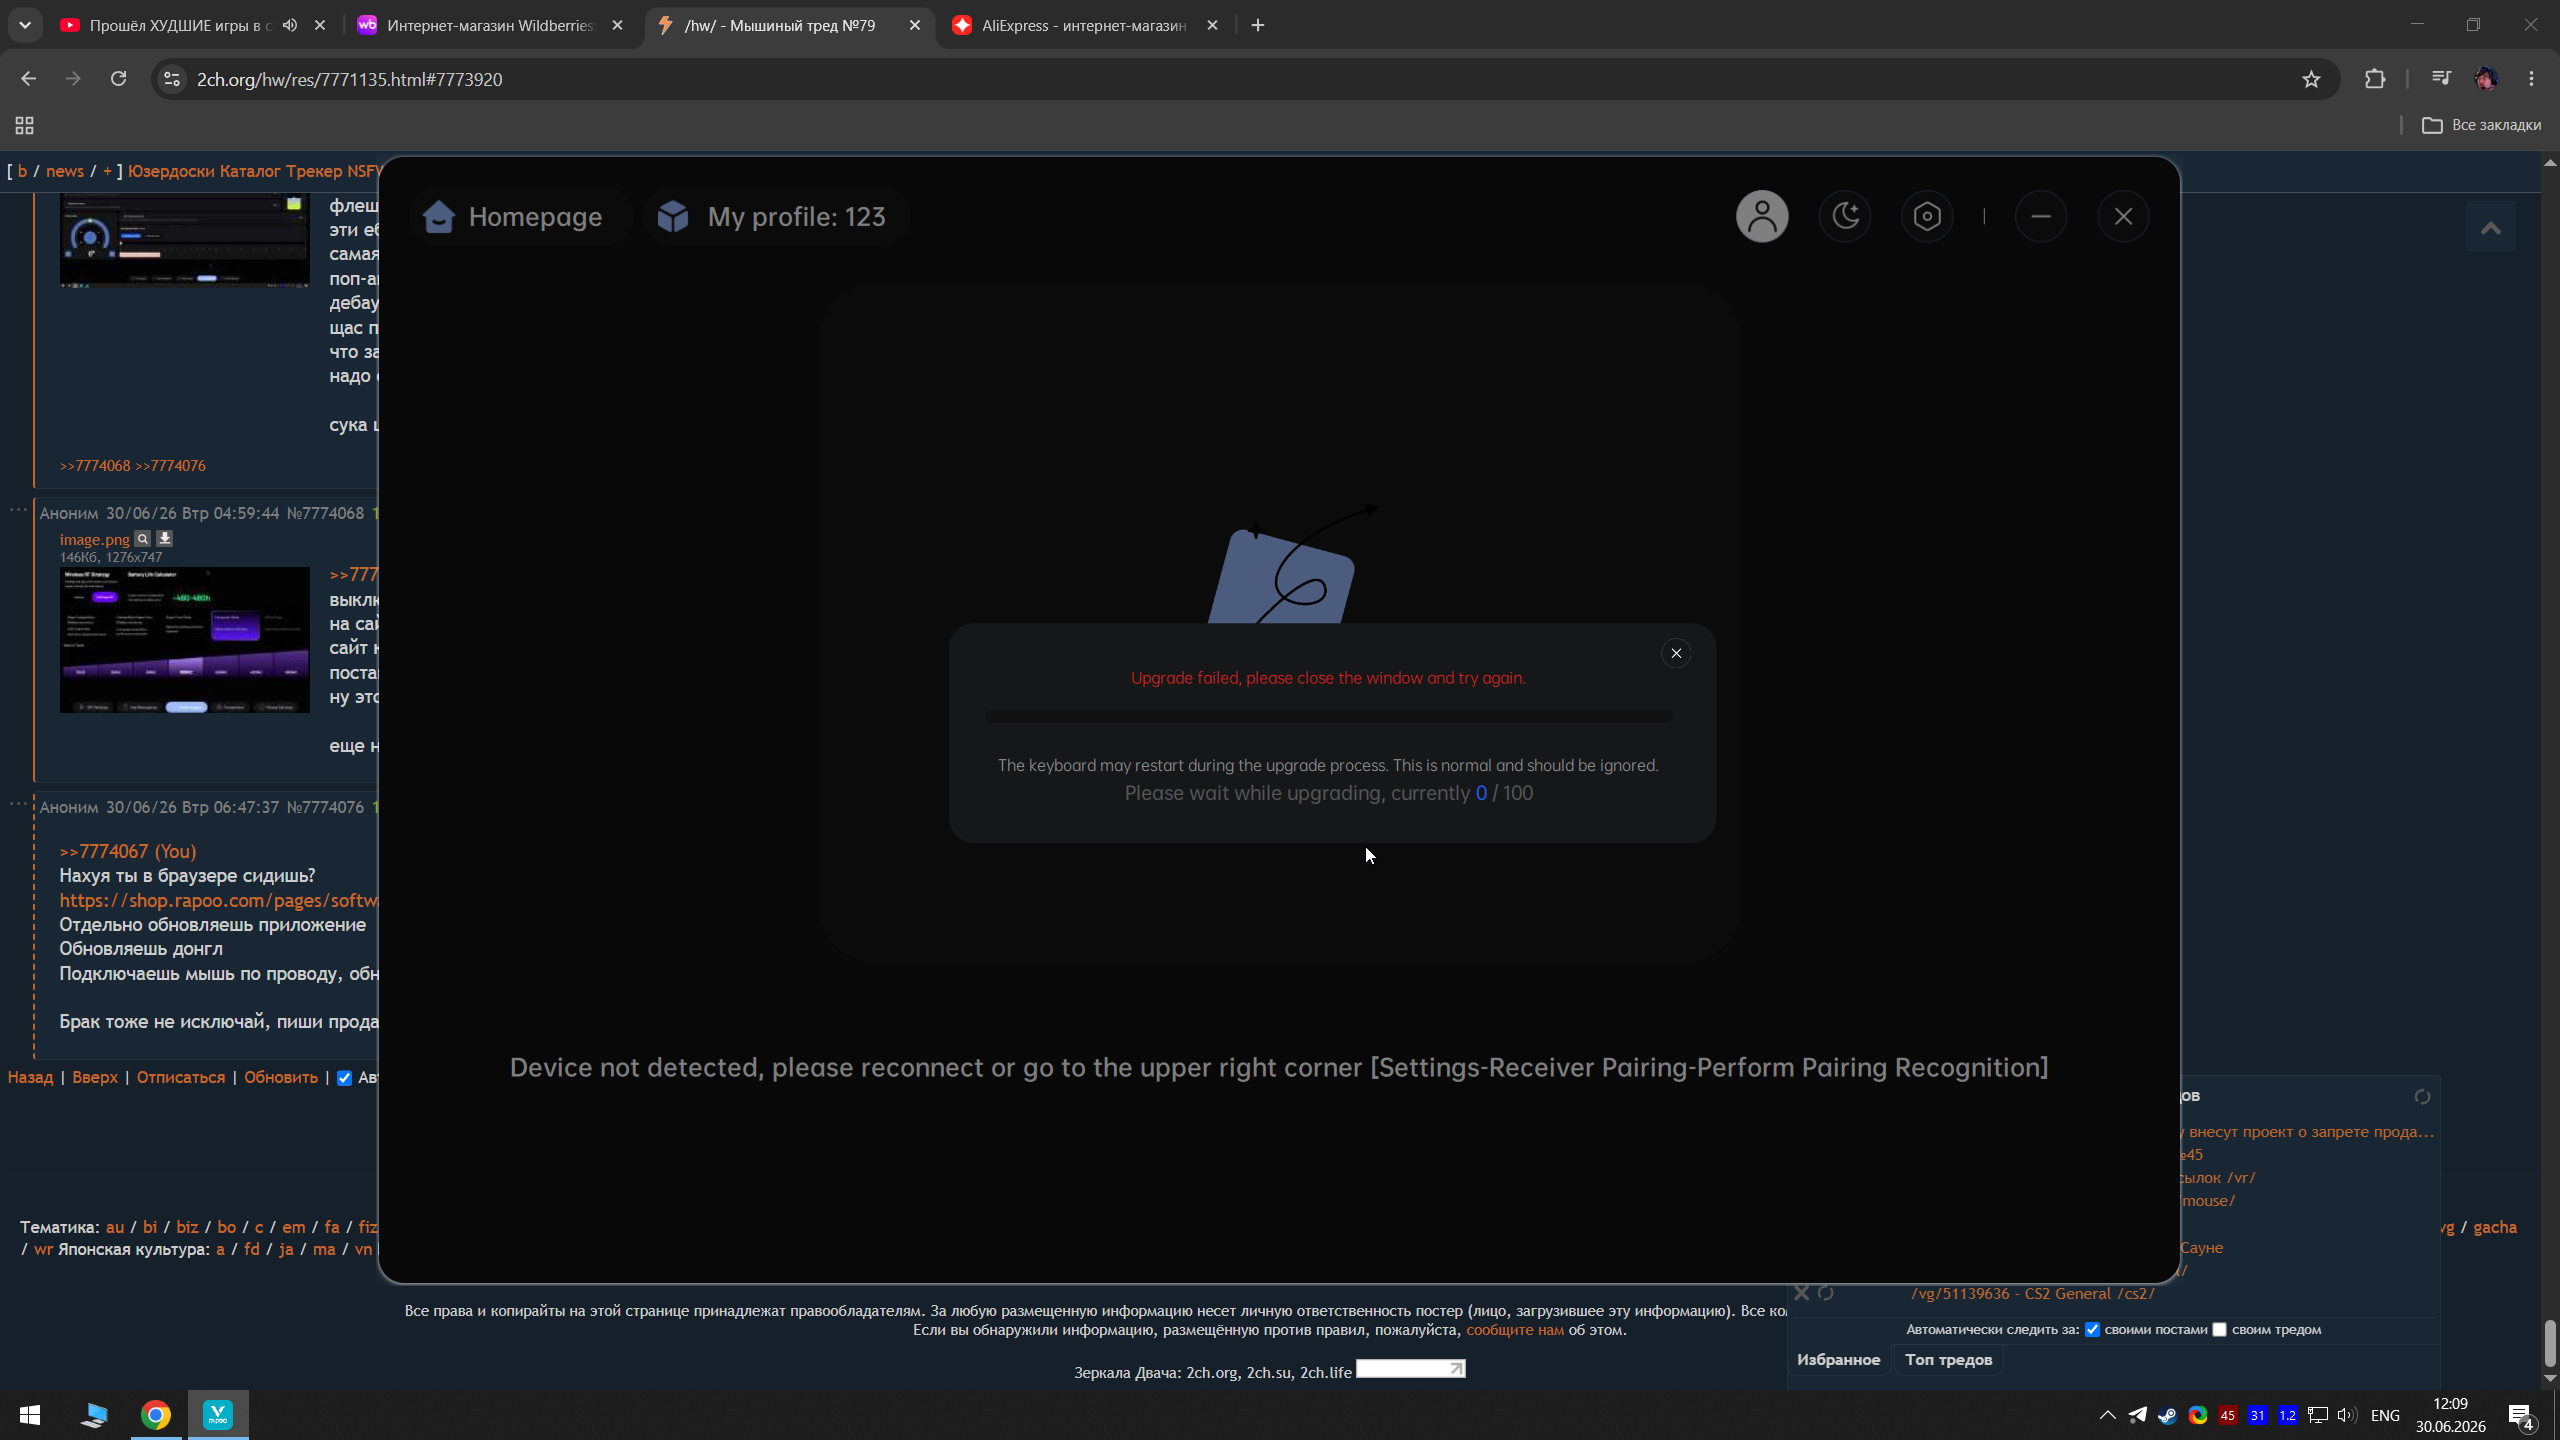Open the shop.rapoo.com link

pyautogui.click(x=218, y=901)
